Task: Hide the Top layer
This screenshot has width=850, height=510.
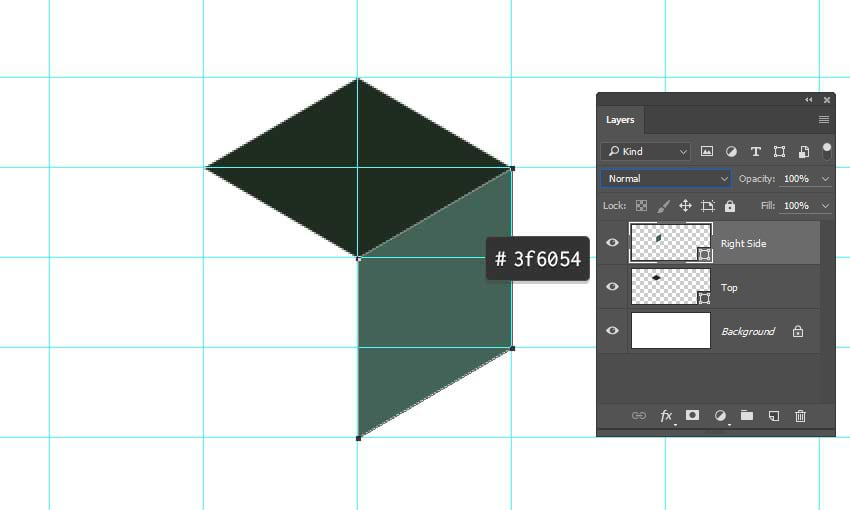Action: click(x=613, y=286)
